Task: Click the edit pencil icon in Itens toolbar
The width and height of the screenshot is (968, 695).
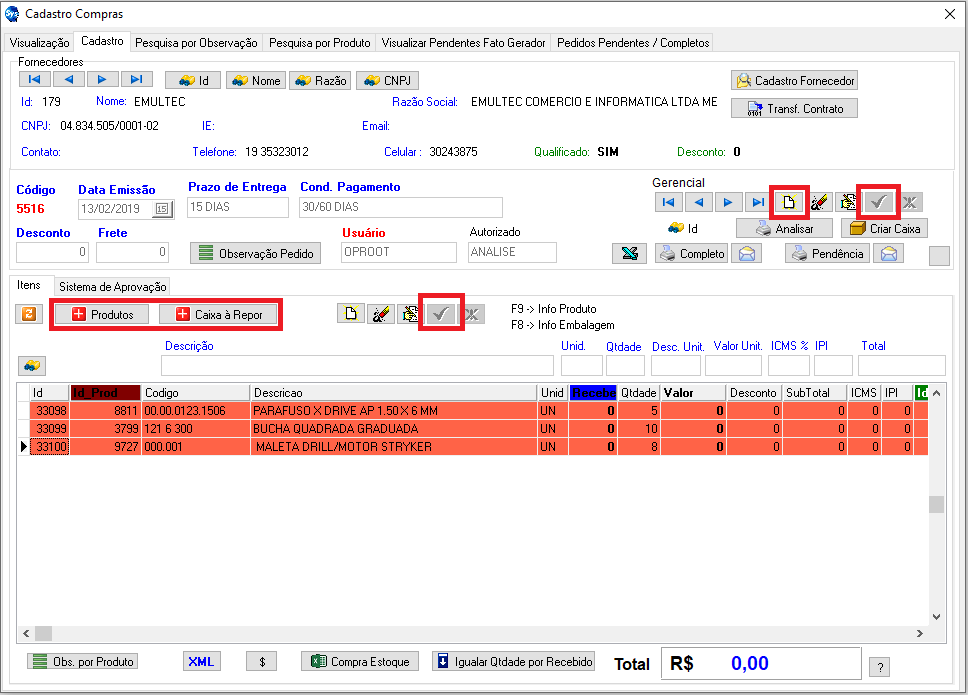Action: pos(379,314)
